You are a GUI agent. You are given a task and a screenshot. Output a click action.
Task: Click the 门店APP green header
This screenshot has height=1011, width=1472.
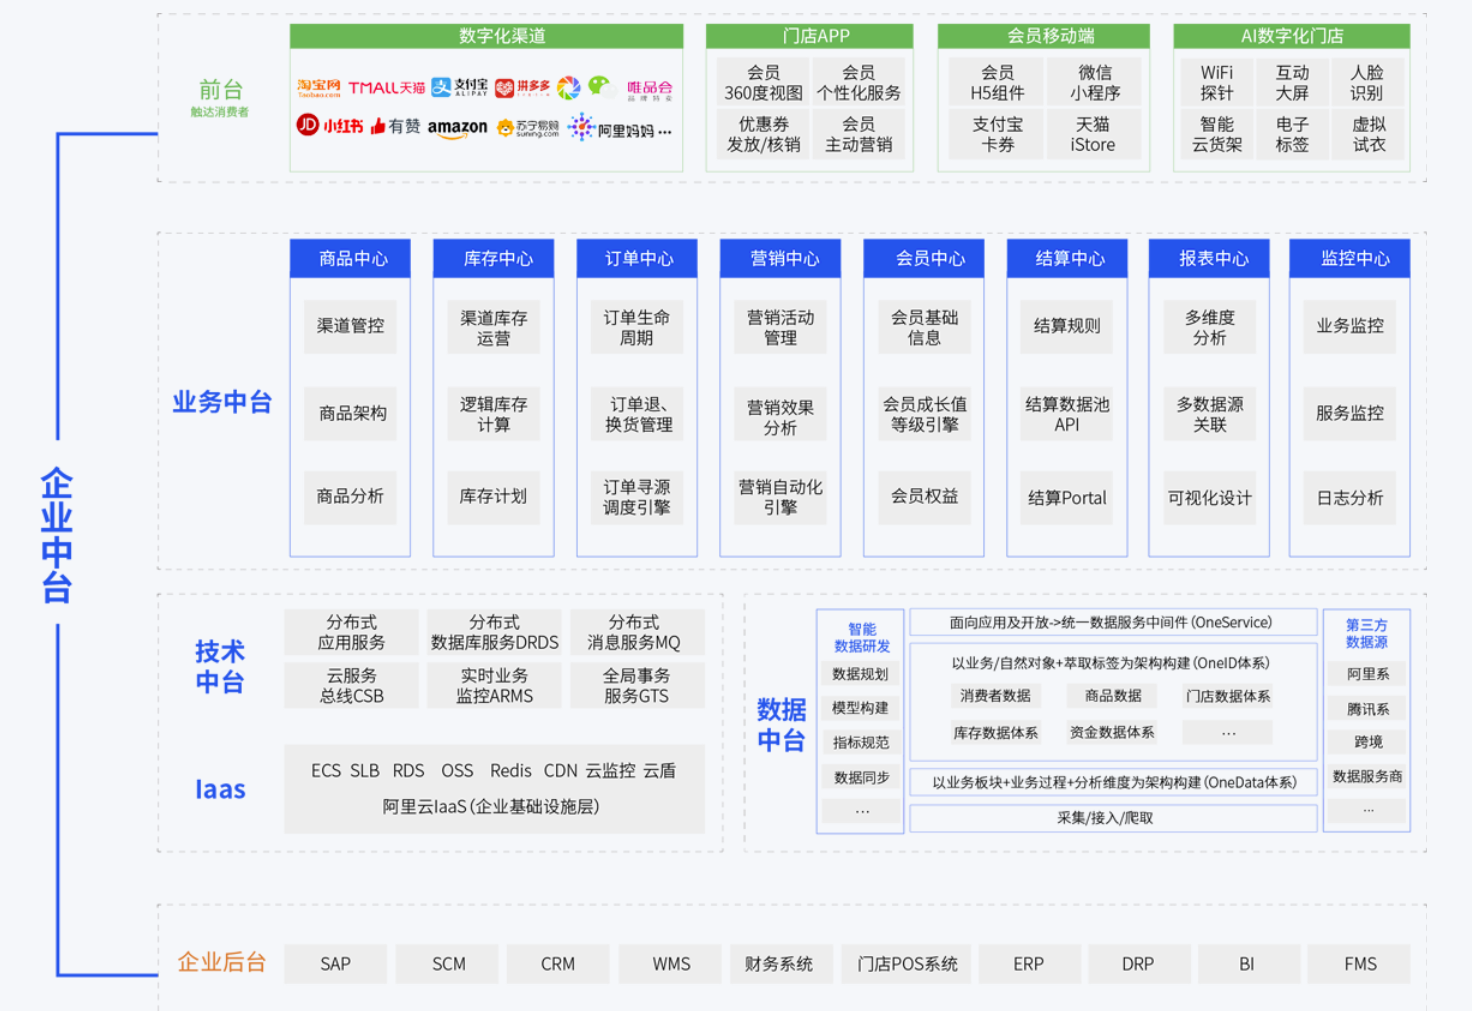809,36
